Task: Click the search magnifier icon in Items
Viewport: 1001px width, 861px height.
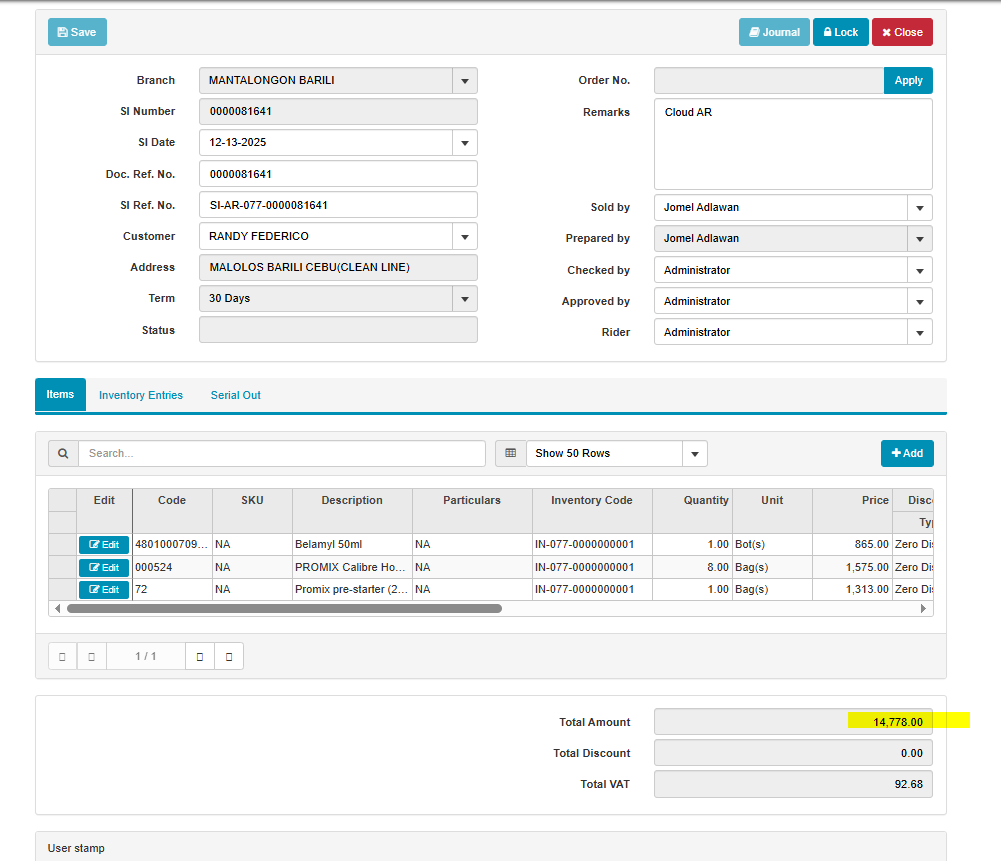Action: pyautogui.click(x=63, y=453)
